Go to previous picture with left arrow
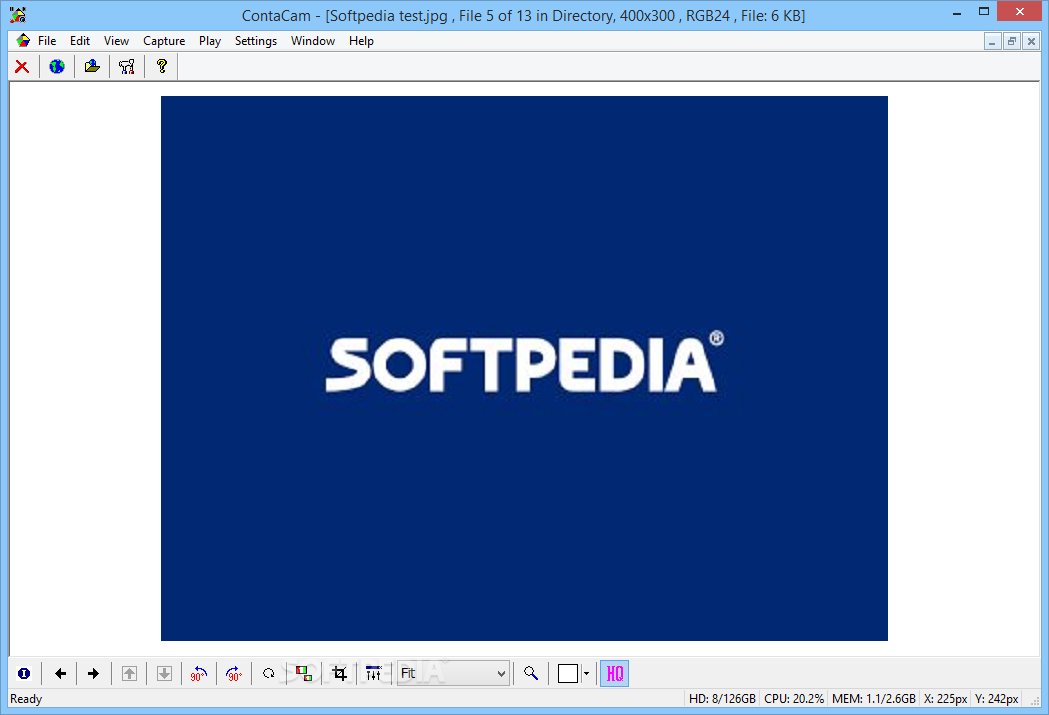 click(x=60, y=674)
